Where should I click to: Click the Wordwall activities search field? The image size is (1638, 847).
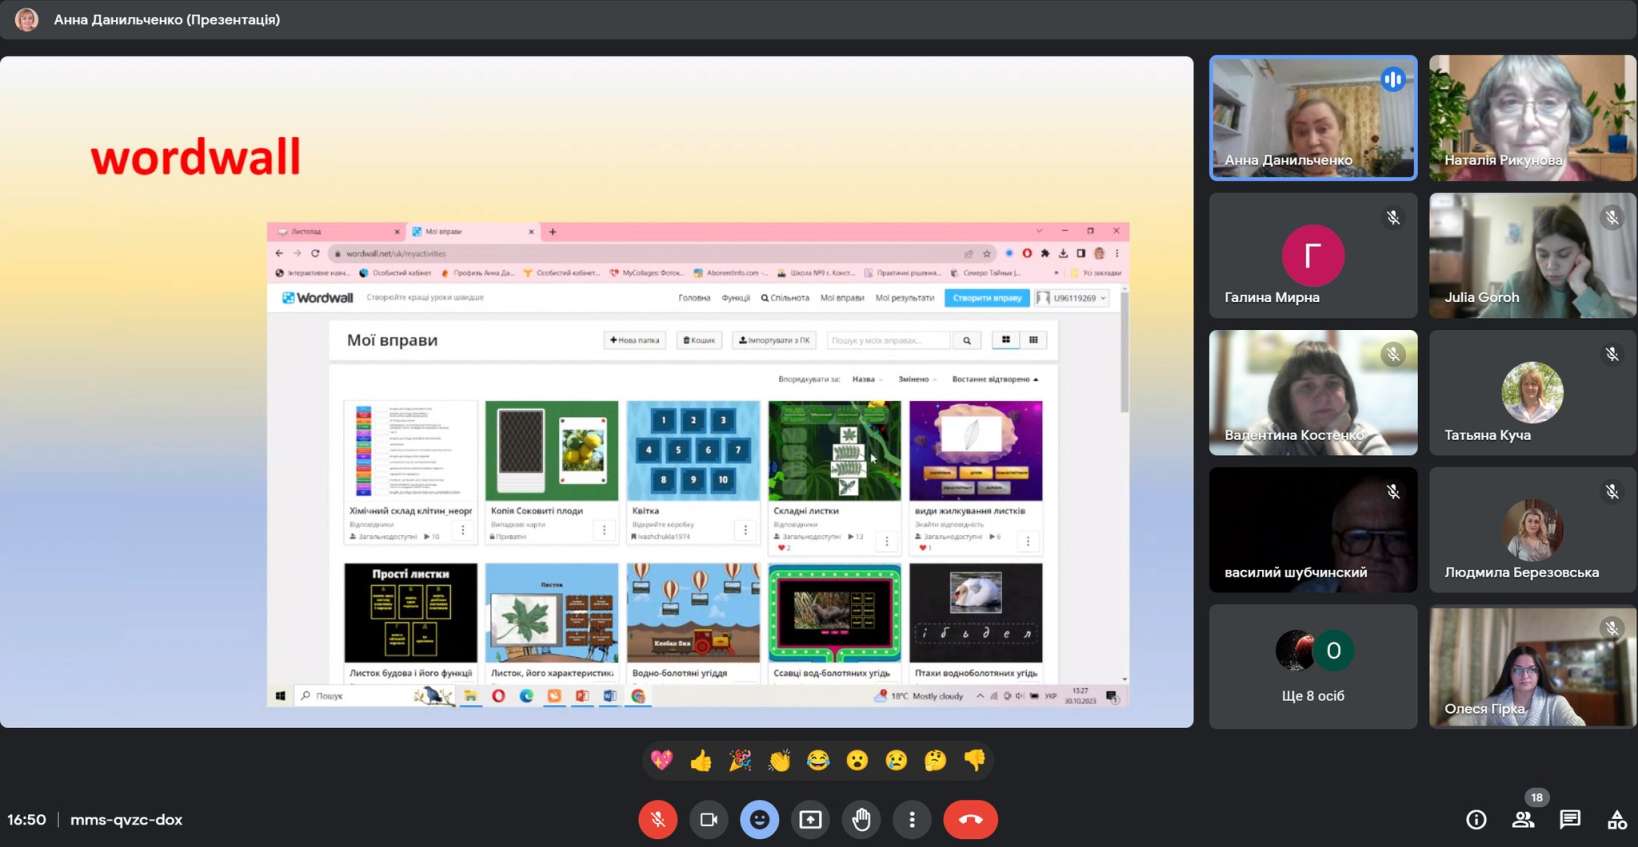coord(889,340)
